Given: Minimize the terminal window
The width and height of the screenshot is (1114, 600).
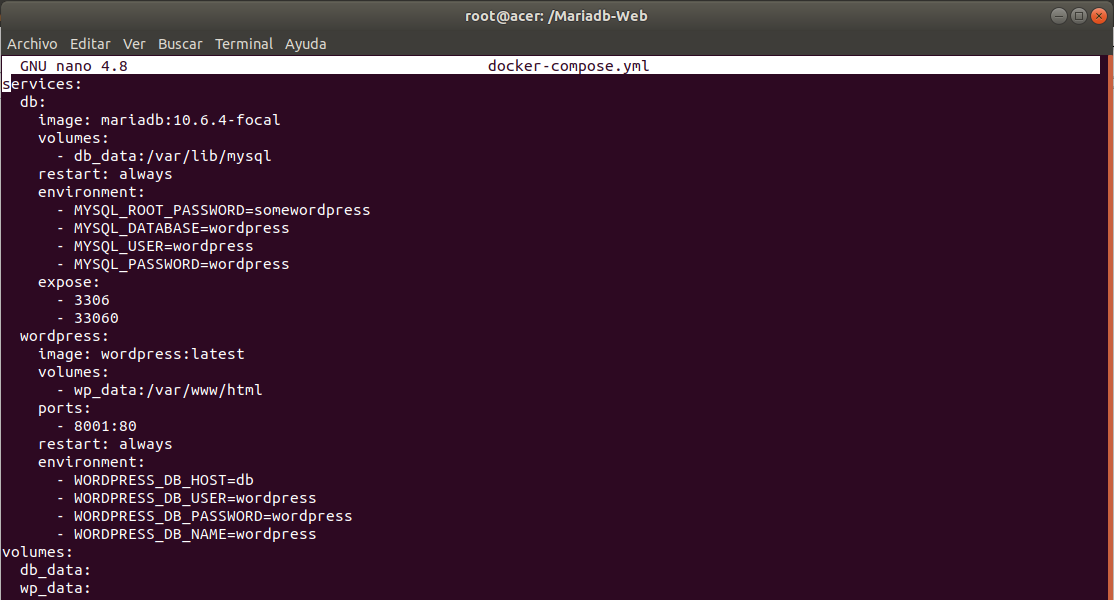Looking at the screenshot, I should click(1059, 16).
